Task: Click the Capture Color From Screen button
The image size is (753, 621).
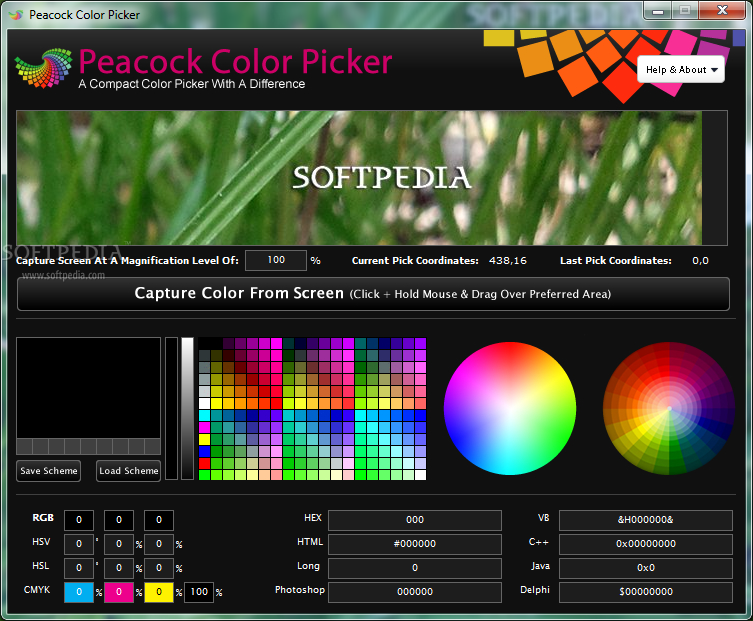Action: [x=373, y=293]
